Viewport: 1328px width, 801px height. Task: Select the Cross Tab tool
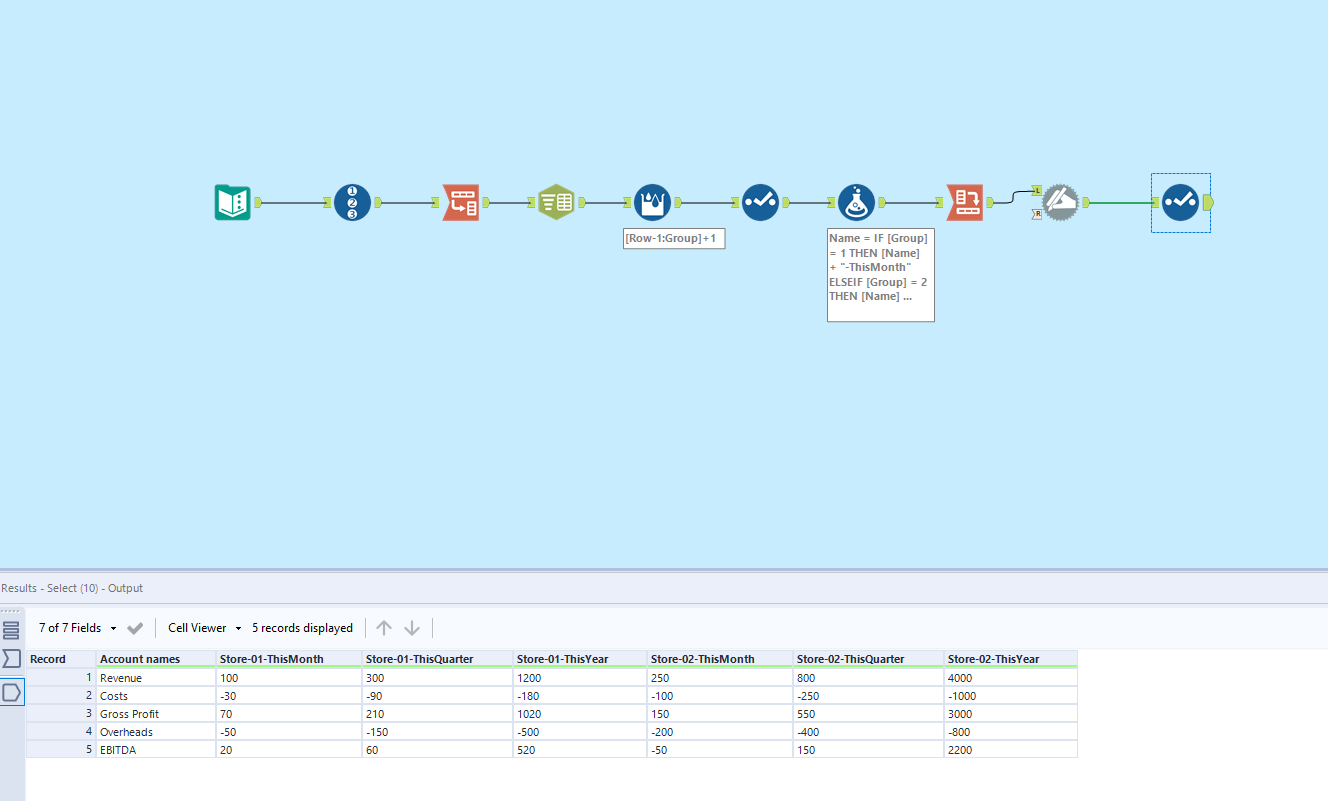965,202
